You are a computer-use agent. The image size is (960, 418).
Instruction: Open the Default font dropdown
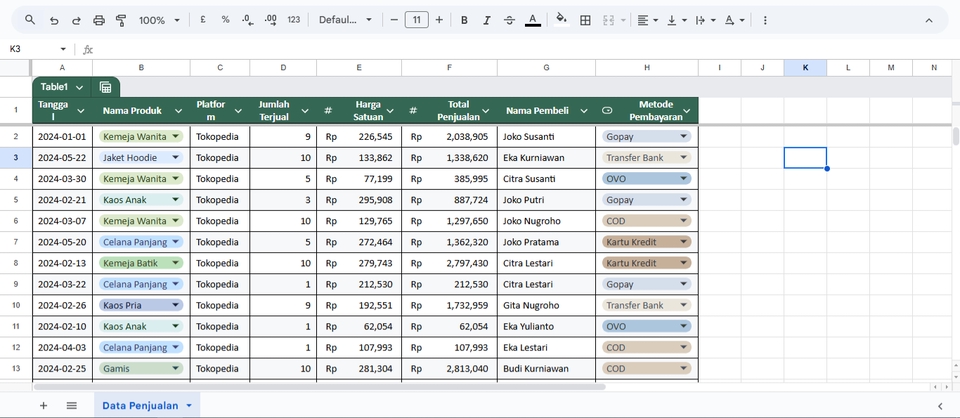pyautogui.click(x=345, y=20)
